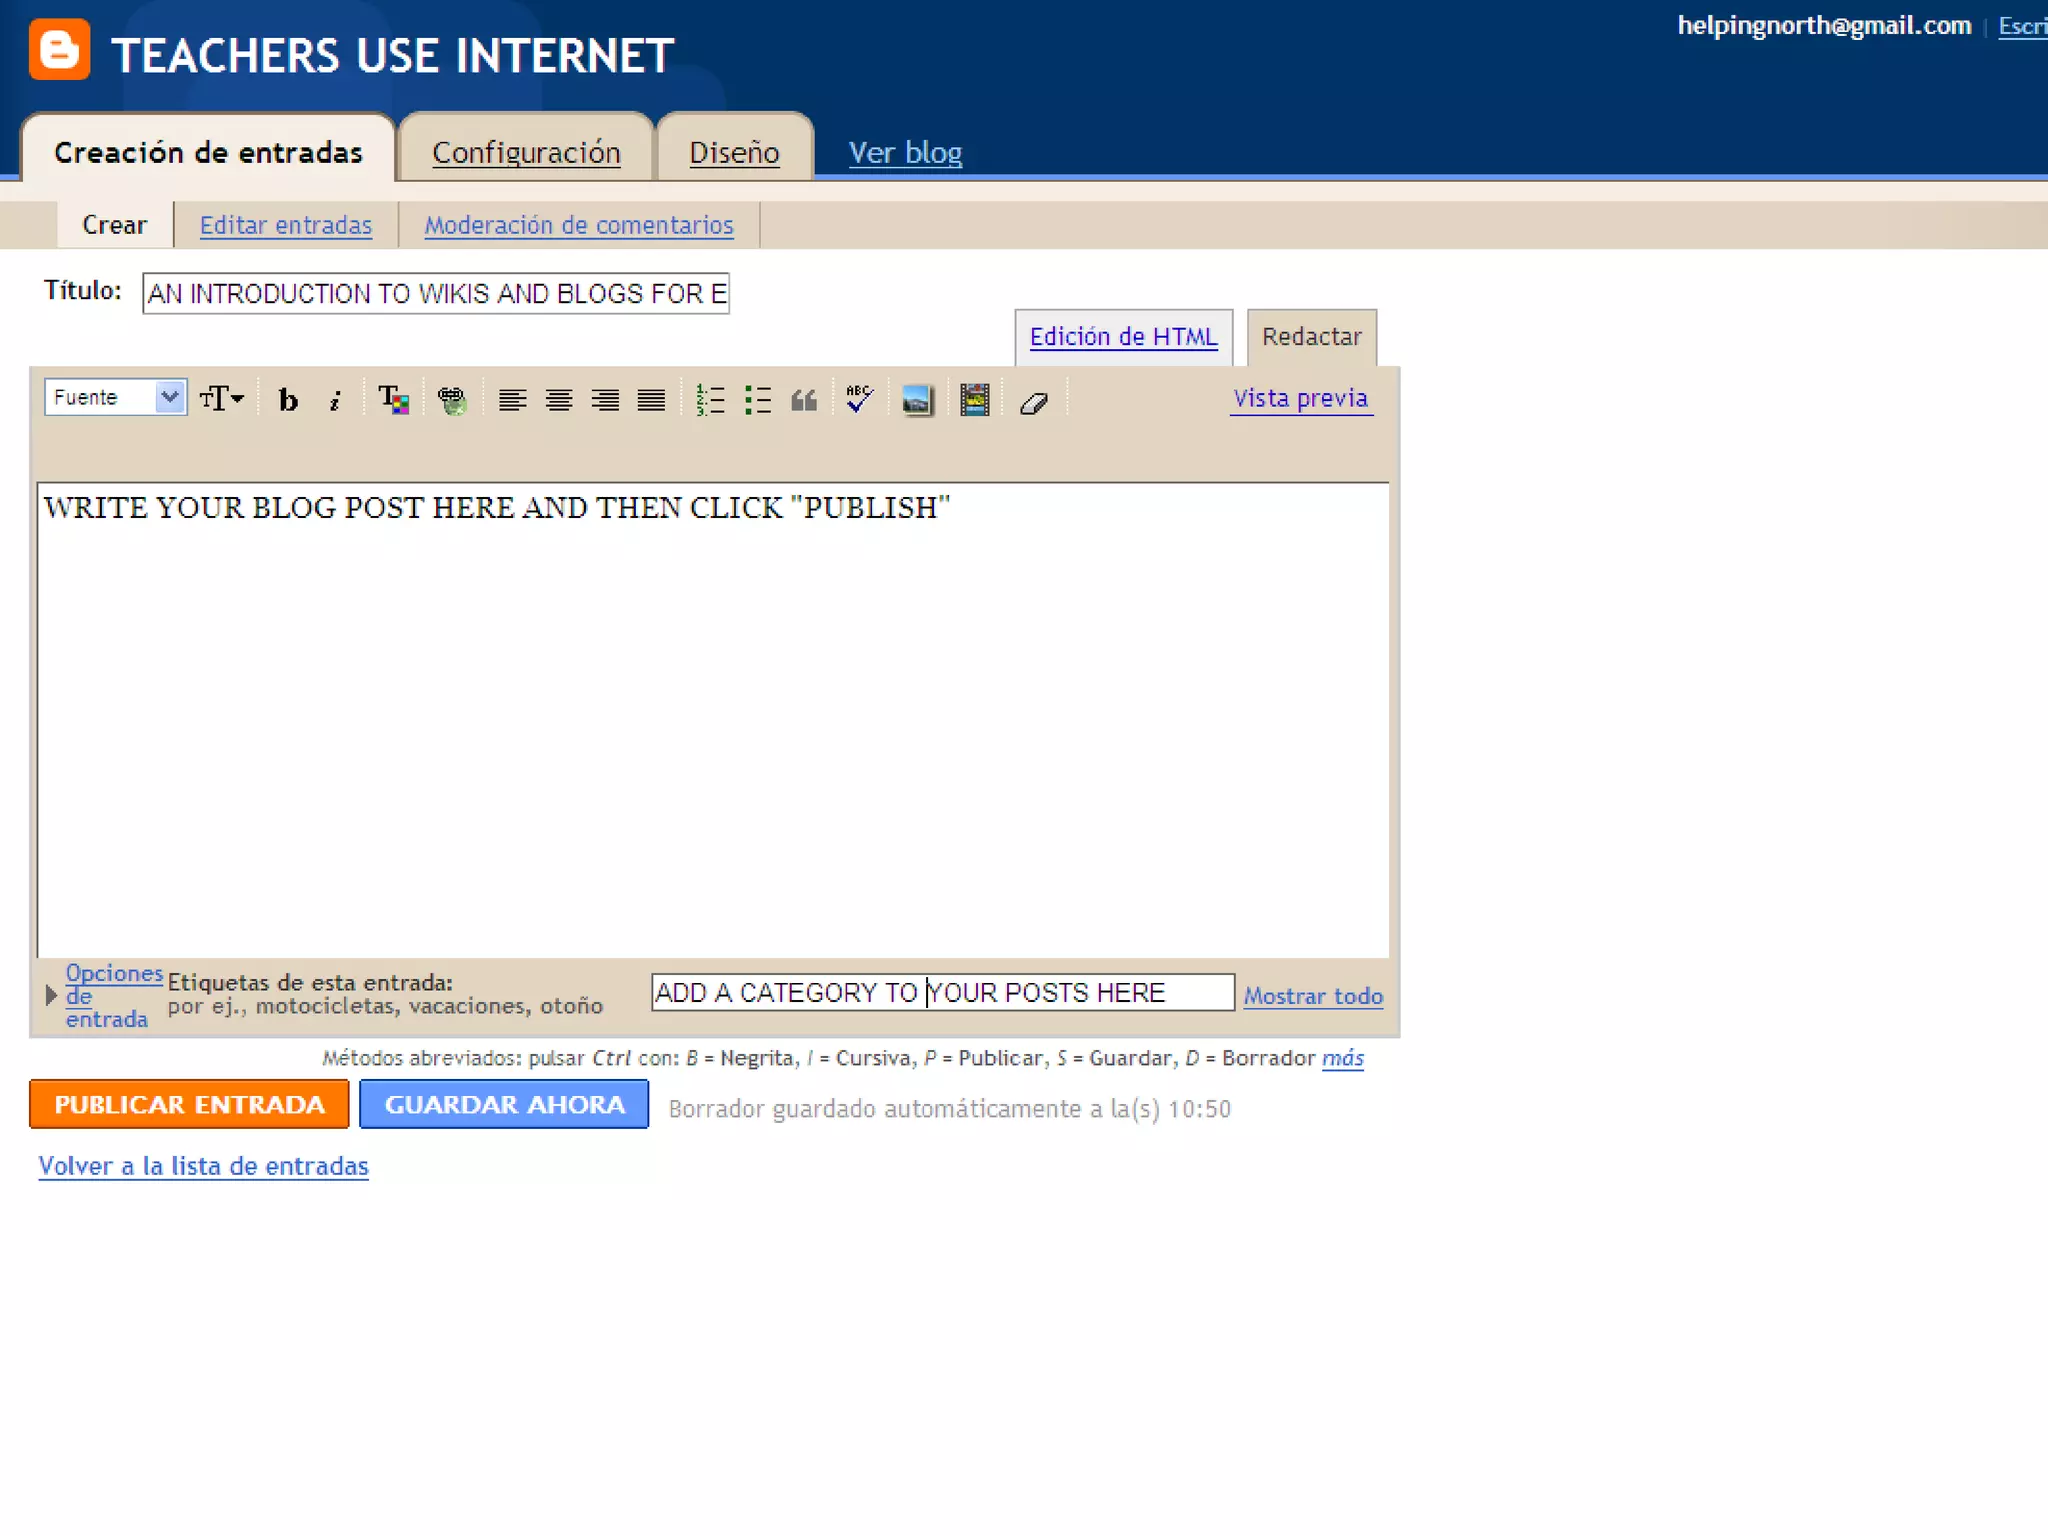Viewport: 2048px width, 1536px height.
Task: Click the add image icon
Action: [x=917, y=400]
